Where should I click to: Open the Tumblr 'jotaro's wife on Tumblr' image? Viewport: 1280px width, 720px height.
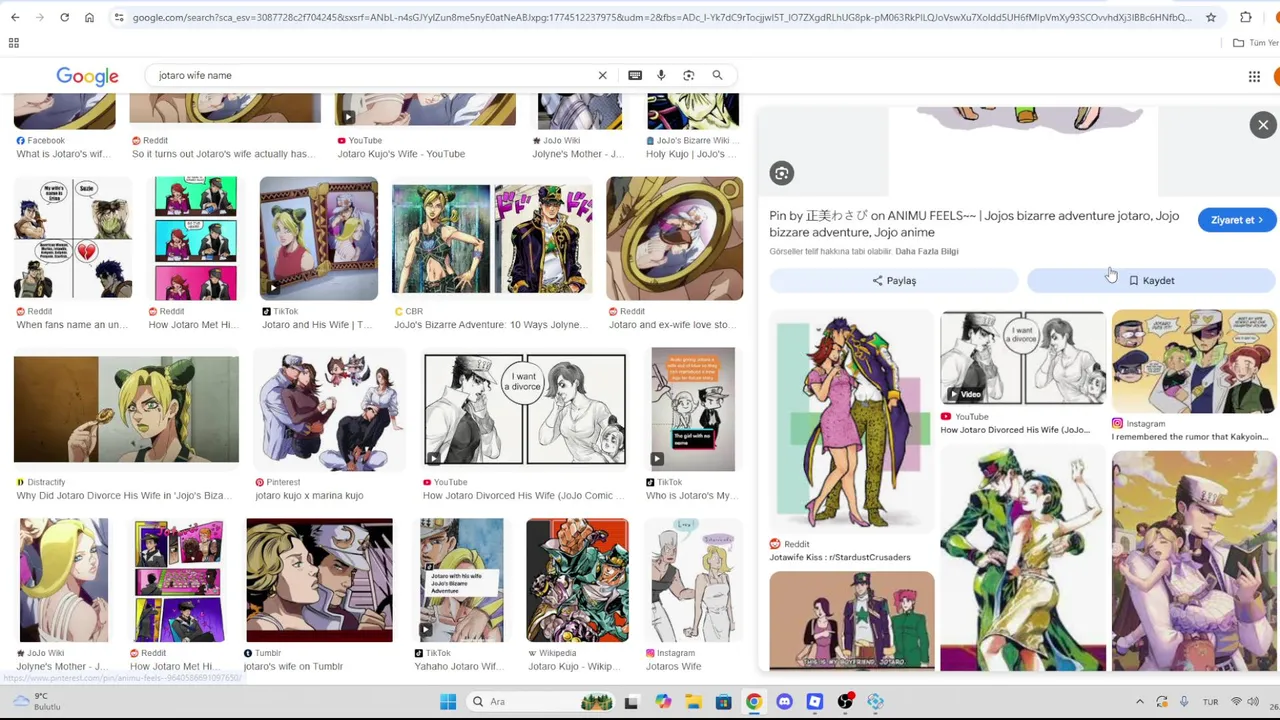[x=320, y=580]
